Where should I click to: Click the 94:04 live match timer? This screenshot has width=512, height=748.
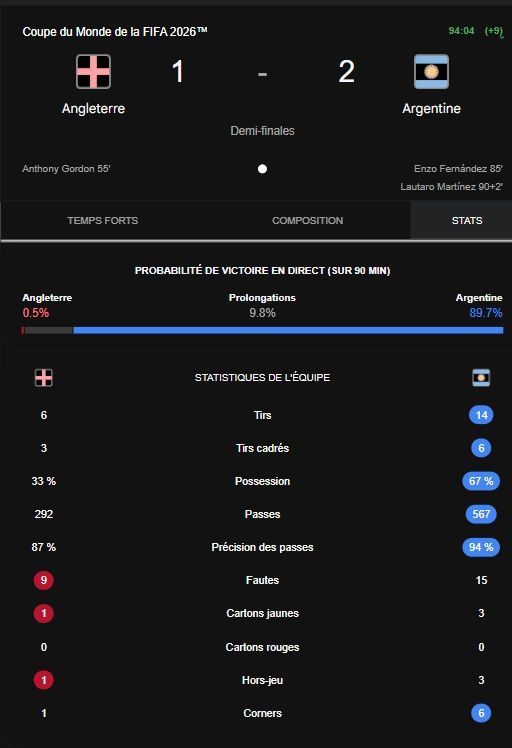(x=461, y=31)
